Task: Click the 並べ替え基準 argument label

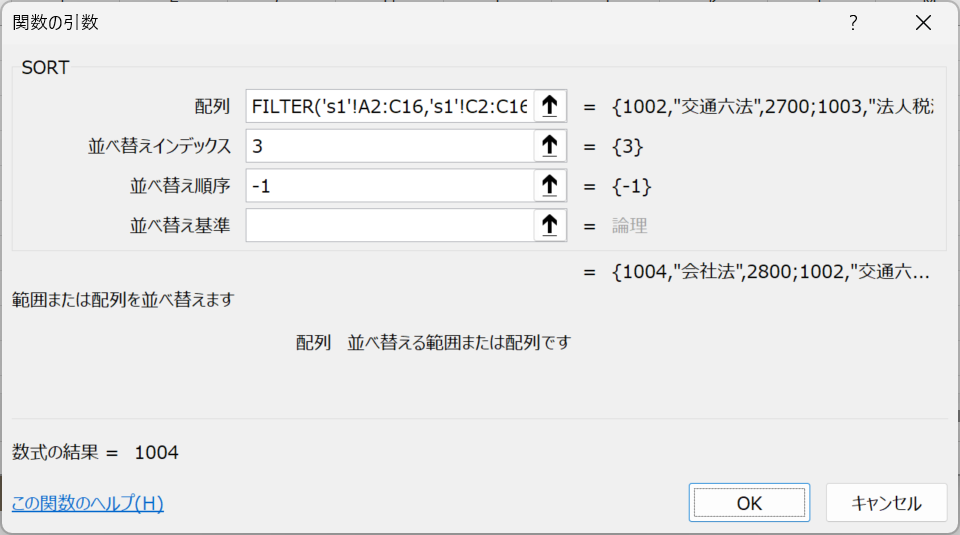Action: [180, 226]
